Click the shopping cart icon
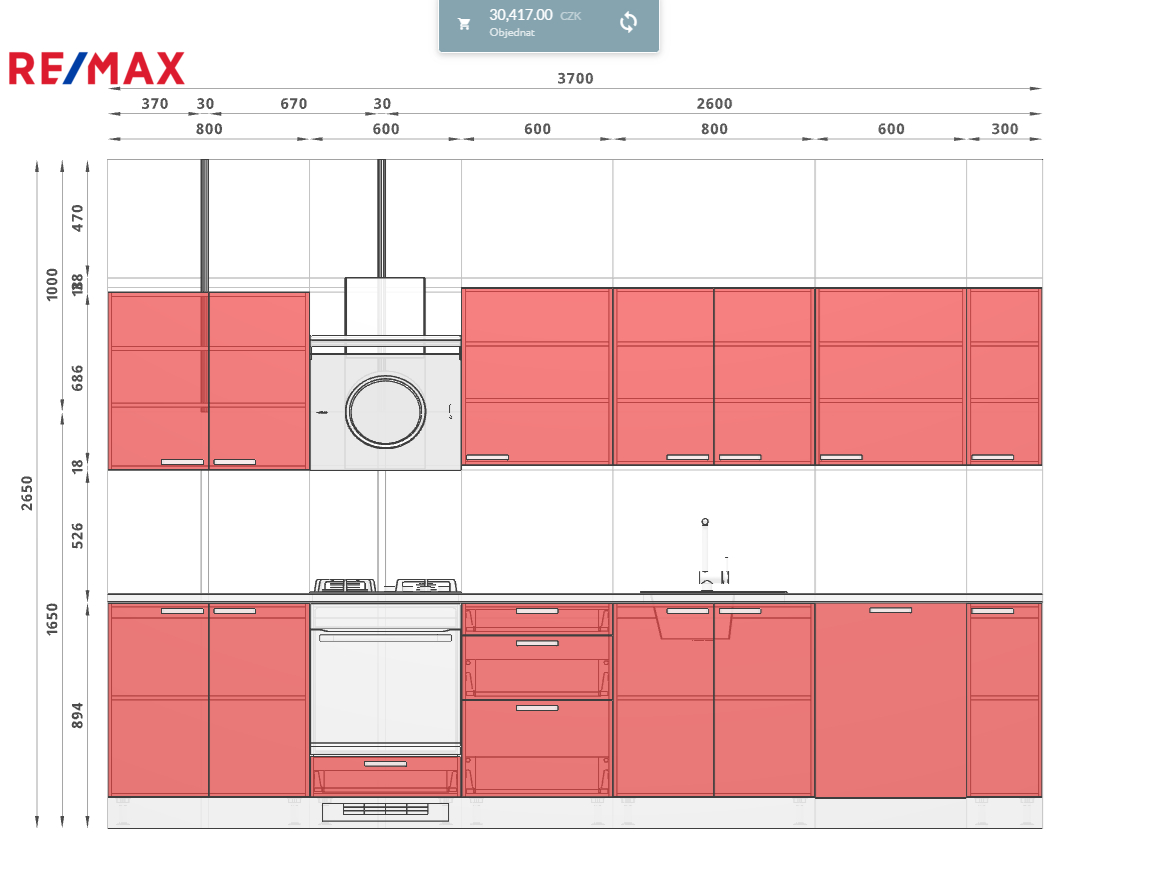The image size is (1155, 872). pos(464,24)
